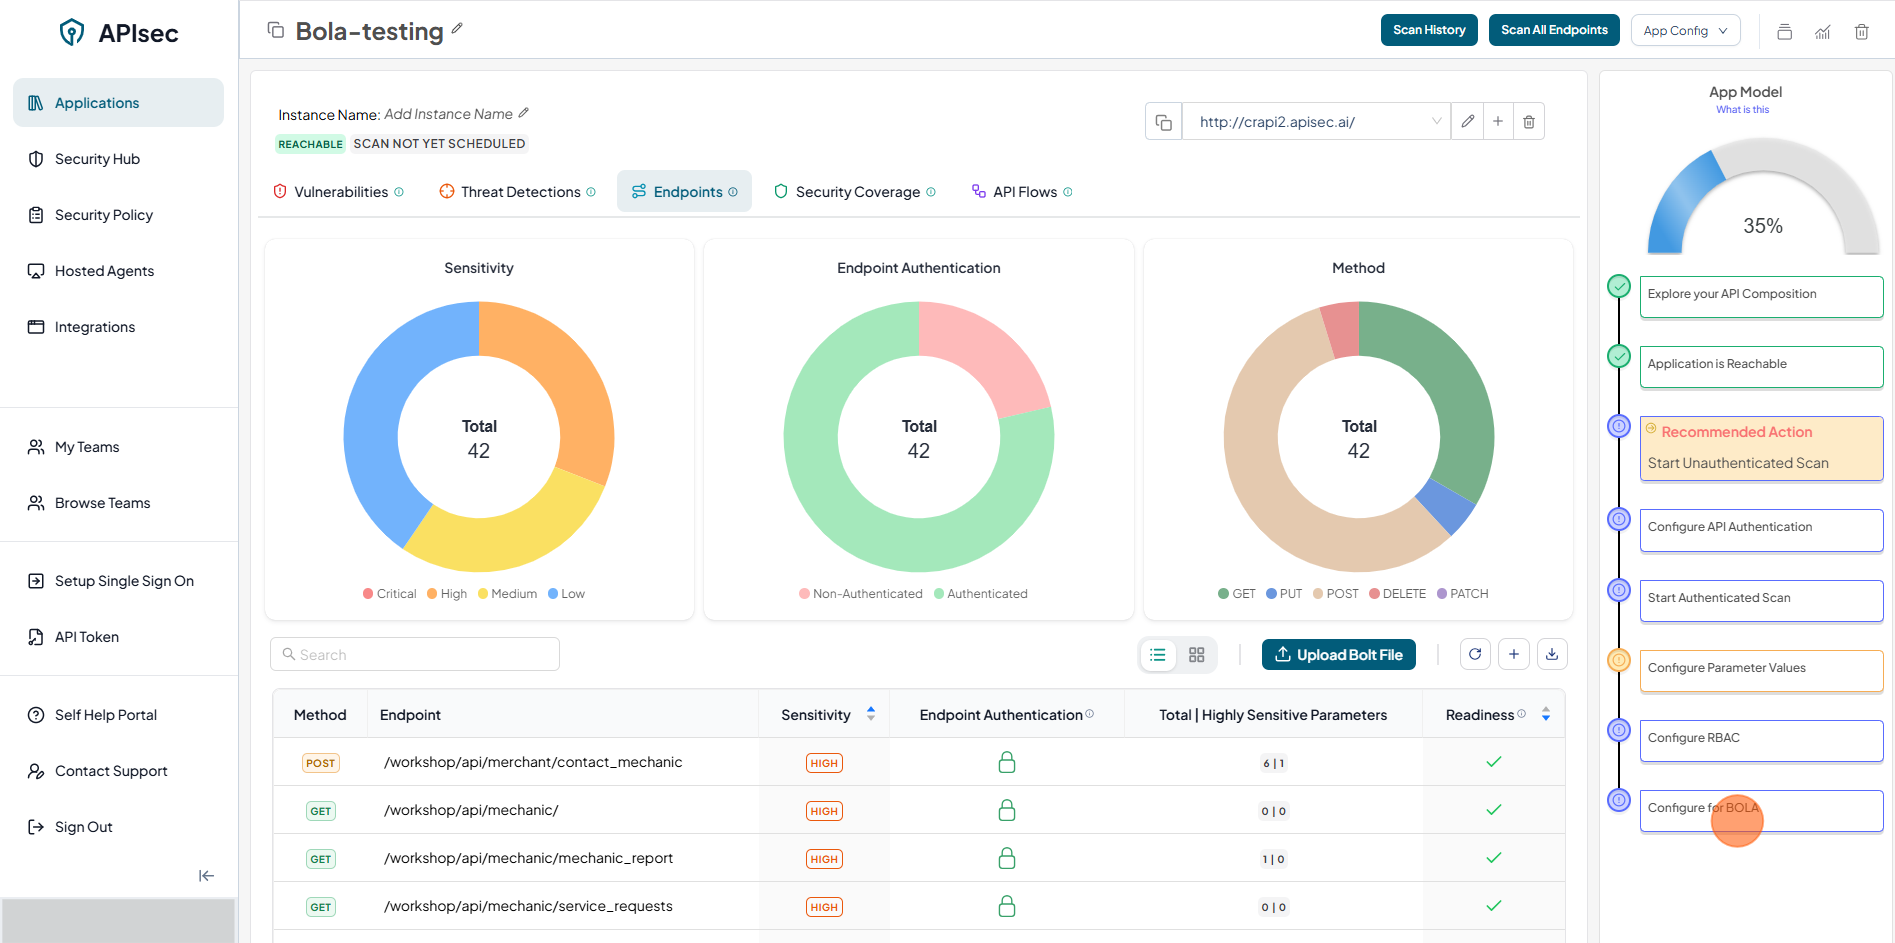Viewport: 1895px width, 943px height.
Task: Add a new instance URL with plus icon
Action: (x=1498, y=122)
